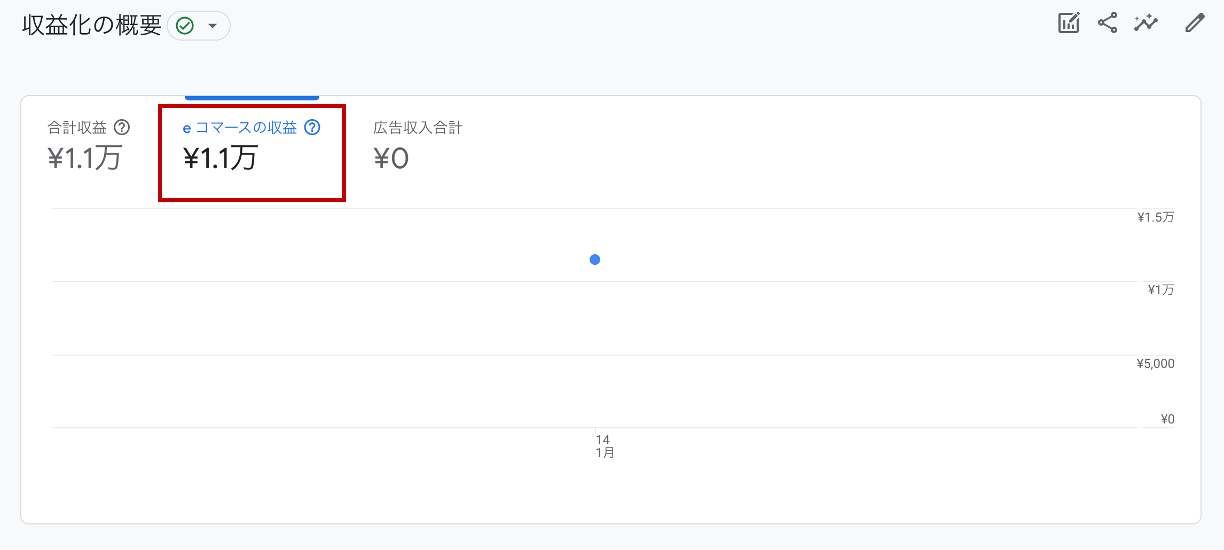Open Insights sparkle trend icon
The width and height of the screenshot is (1224, 550).
click(x=1146, y=23)
